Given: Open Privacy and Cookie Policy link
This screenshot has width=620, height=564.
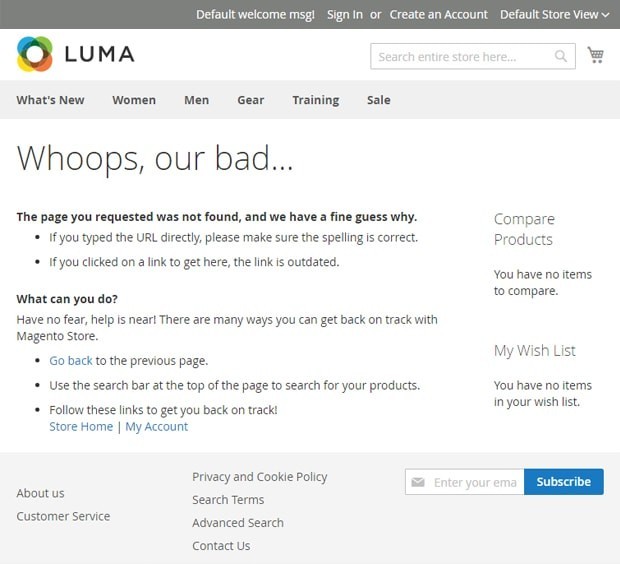Looking at the screenshot, I should click(260, 477).
